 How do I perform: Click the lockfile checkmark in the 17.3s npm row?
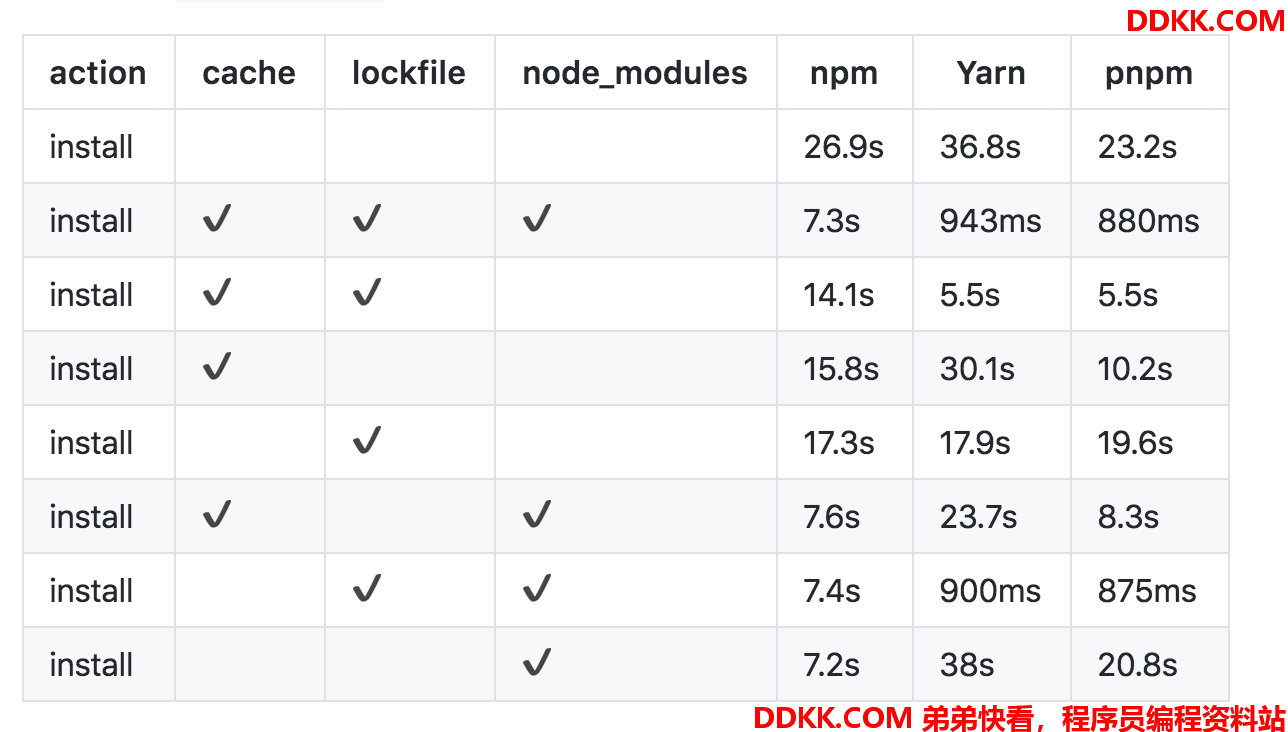[367, 440]
